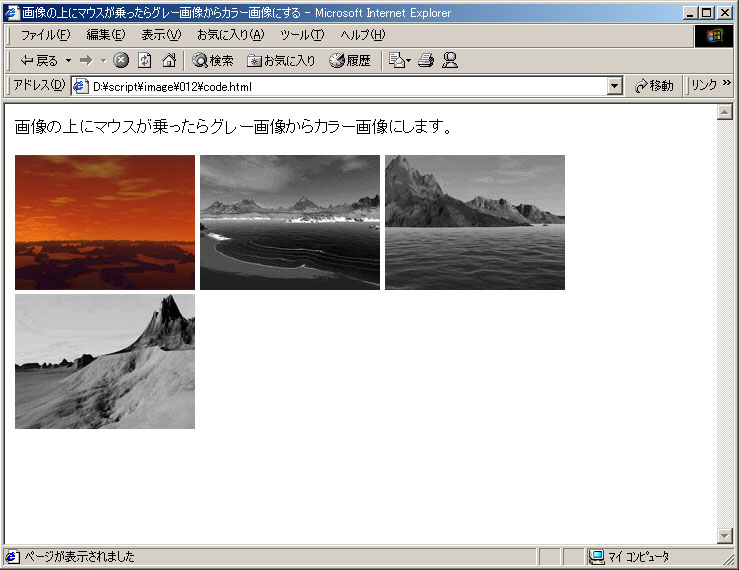Click the Messenger person icon
Viewport: 739px width, 570px height.
pyautogui.click(x=450, y=60)
